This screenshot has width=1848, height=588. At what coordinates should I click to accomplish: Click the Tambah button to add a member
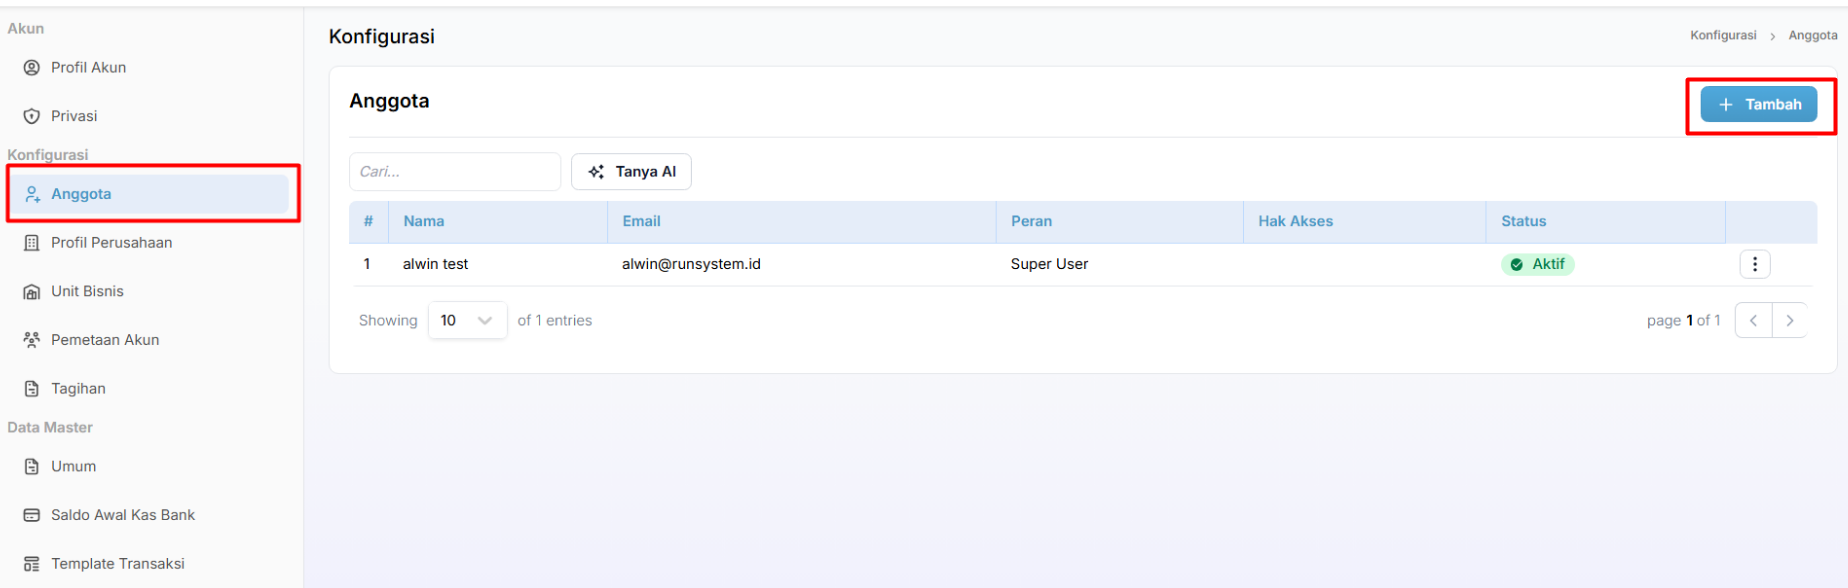click(1759, 104)
